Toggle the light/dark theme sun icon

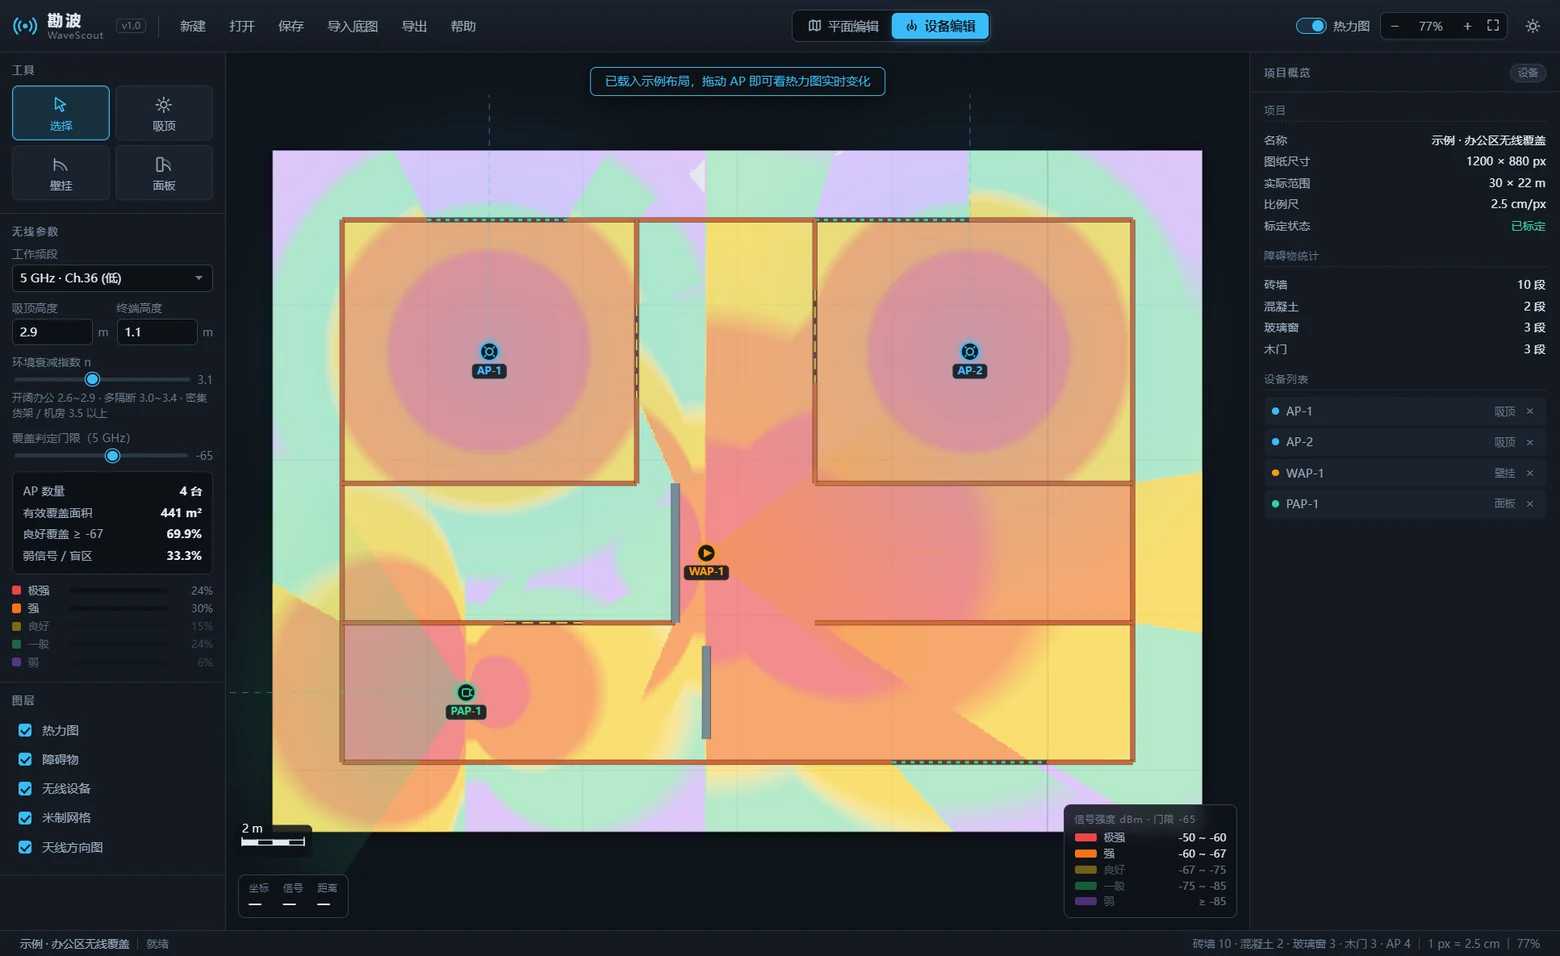click(x=1533, y=26)
